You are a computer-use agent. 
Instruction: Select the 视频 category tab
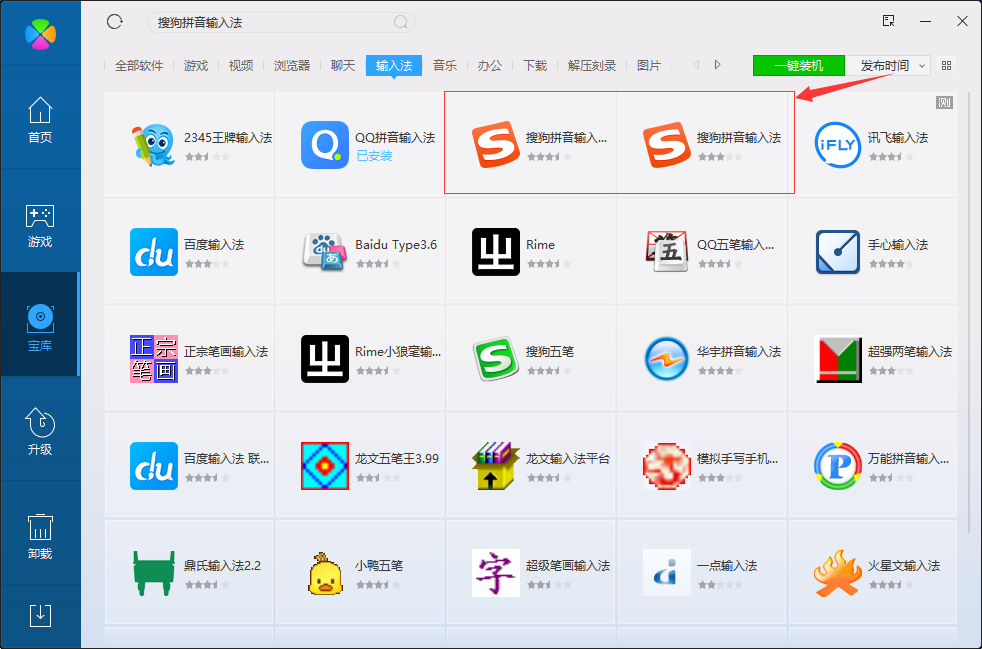point(240,65)
